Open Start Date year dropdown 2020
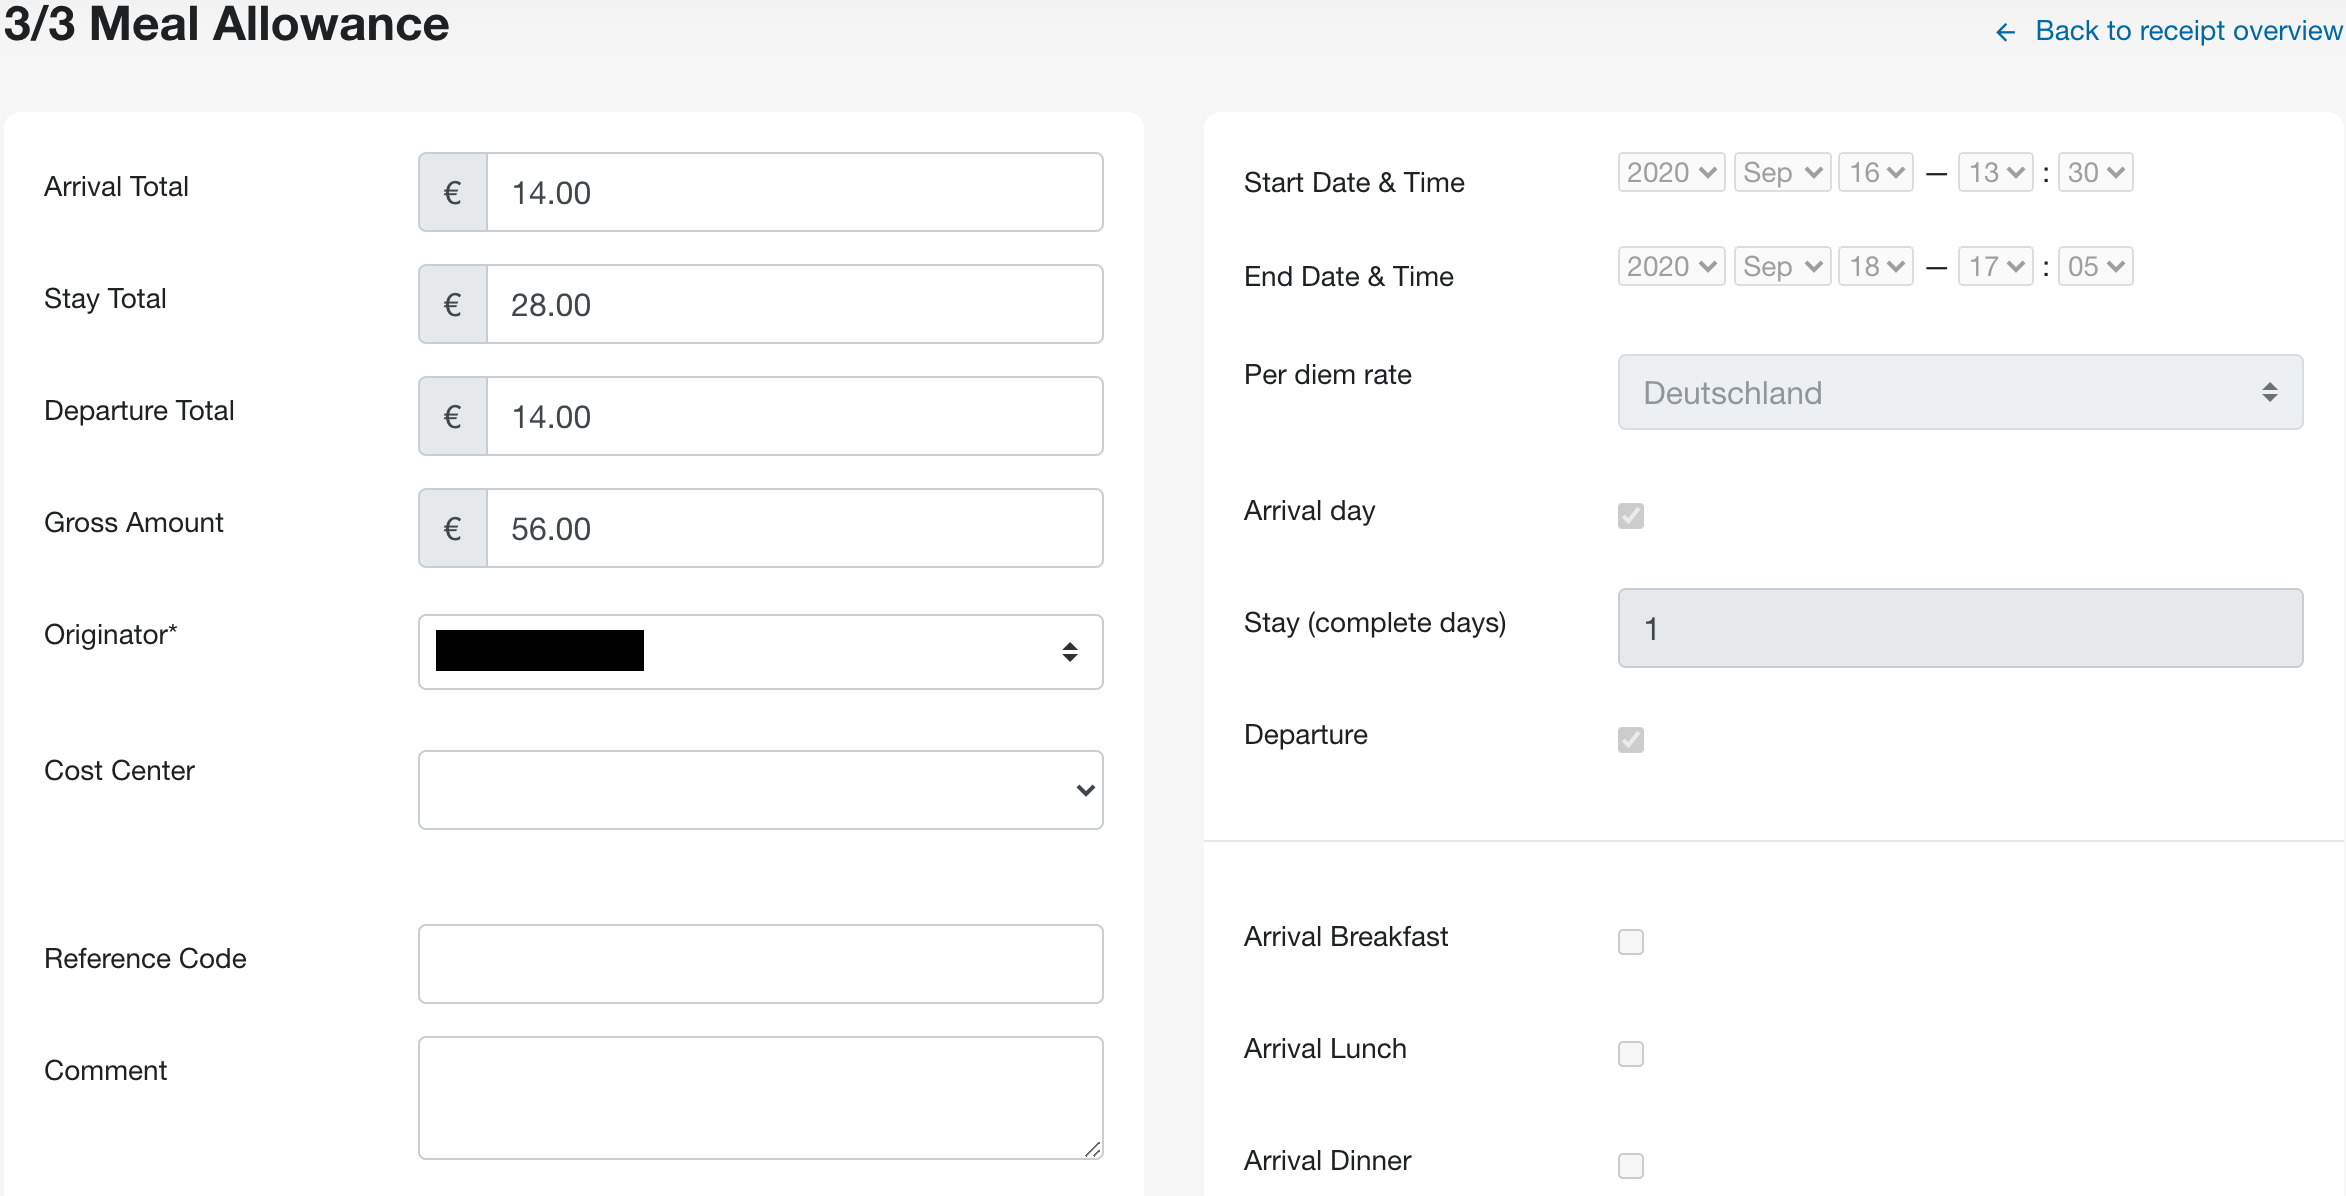Image resolution: width=2346 pixels, height=1196 pixels. (1671, 173)
